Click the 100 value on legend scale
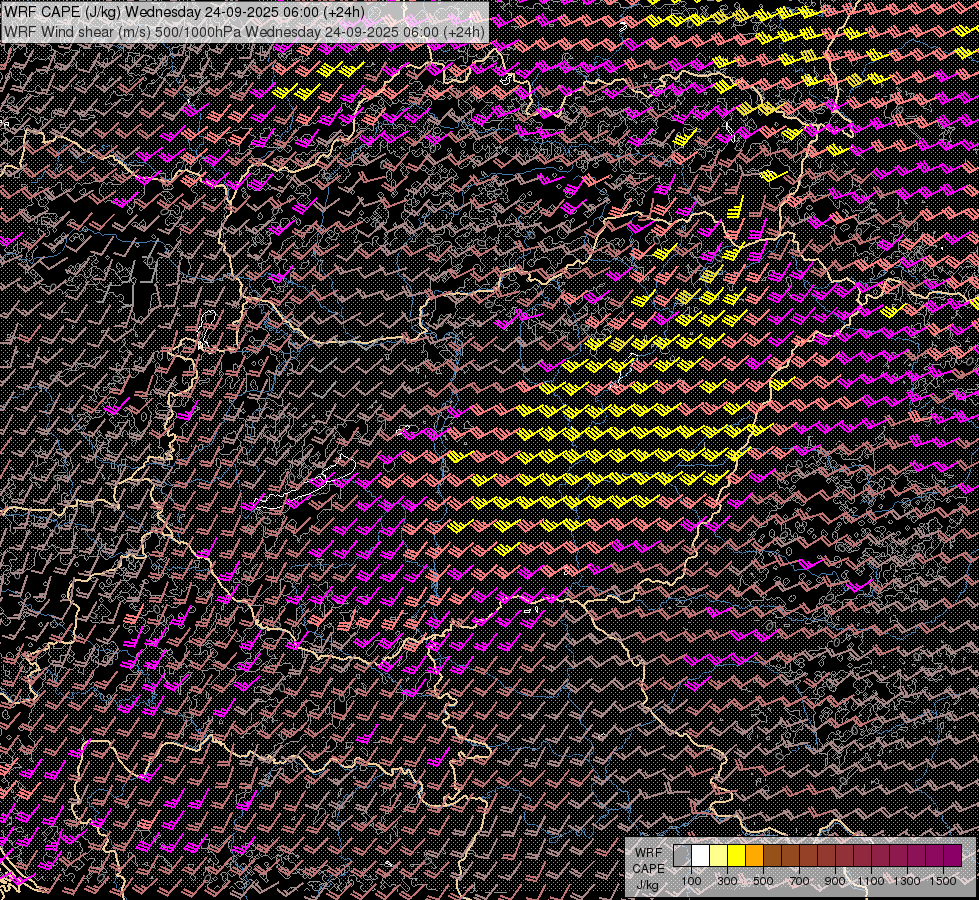979x900 pixels. [x=691, y=880]
